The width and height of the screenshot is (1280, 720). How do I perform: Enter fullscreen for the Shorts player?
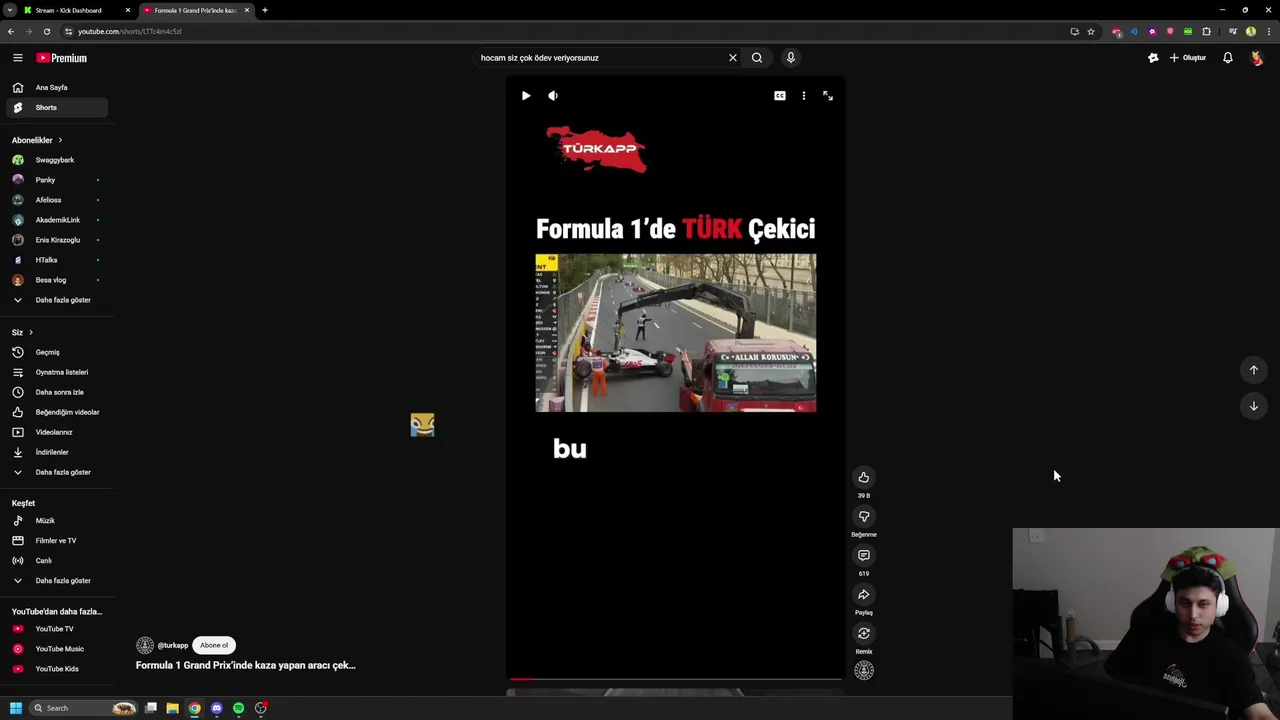[828, 96]
